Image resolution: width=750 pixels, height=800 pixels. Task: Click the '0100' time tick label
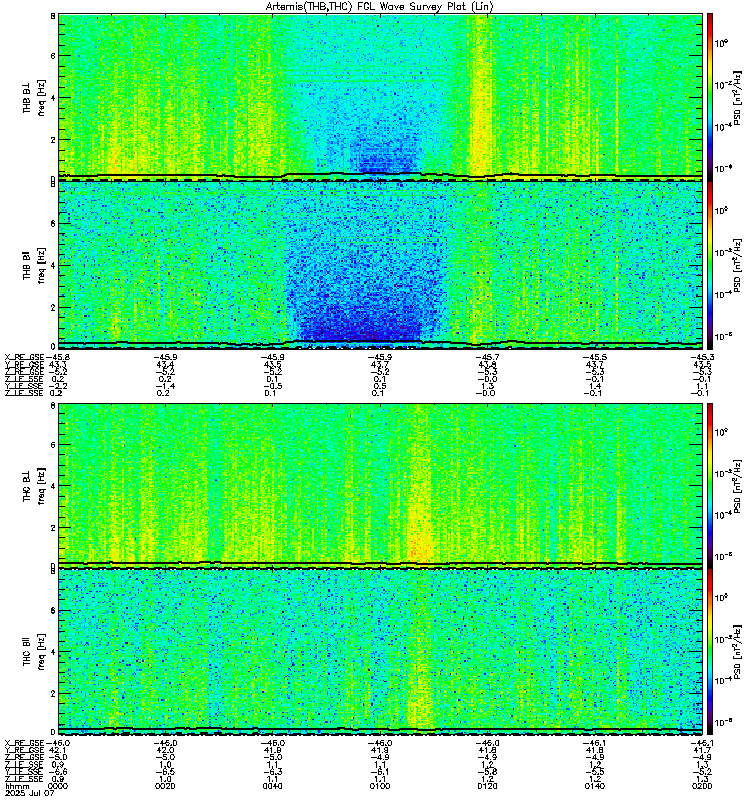(380, 786)
